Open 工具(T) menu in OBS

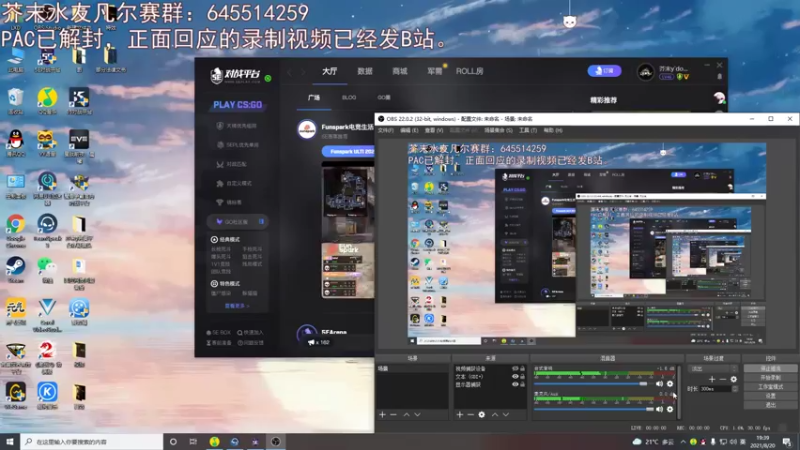(528, 131)
